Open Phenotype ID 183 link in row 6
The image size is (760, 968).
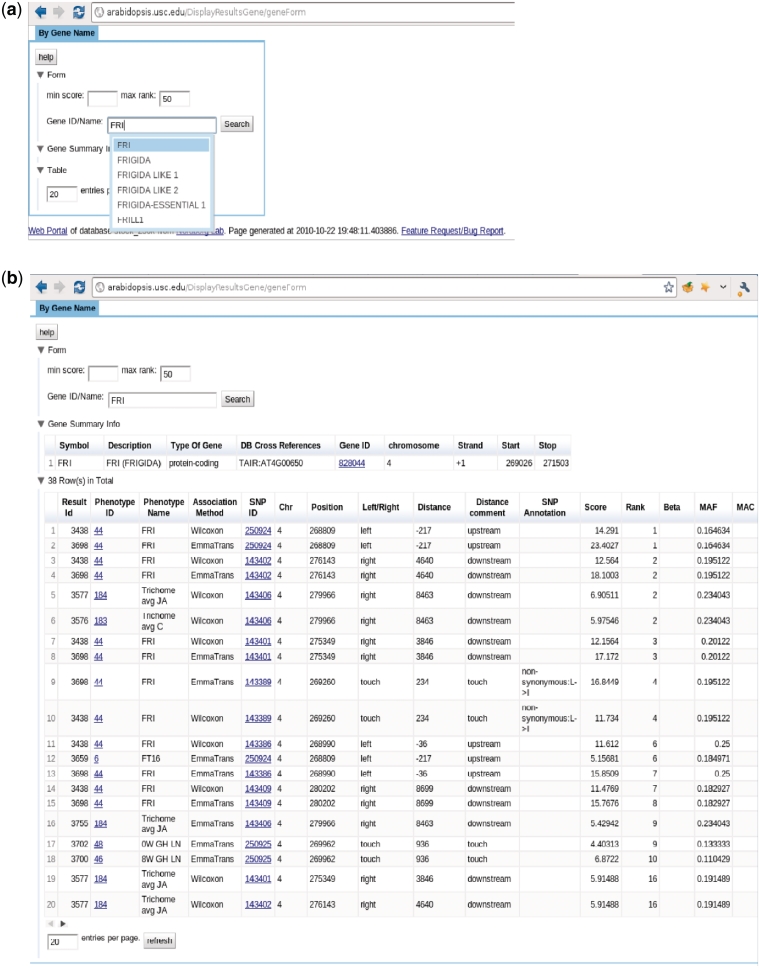coord(101,621)
